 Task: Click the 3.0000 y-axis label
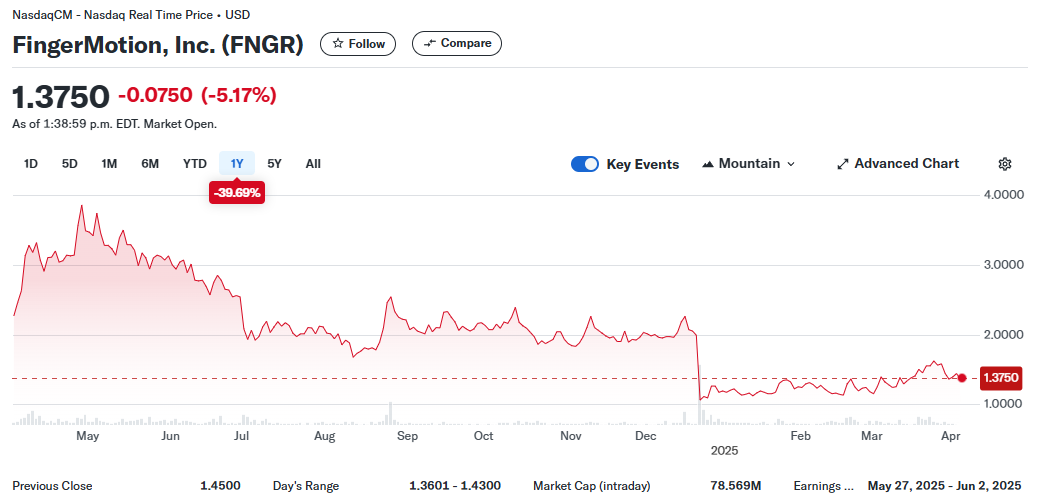coord(1003,265)
